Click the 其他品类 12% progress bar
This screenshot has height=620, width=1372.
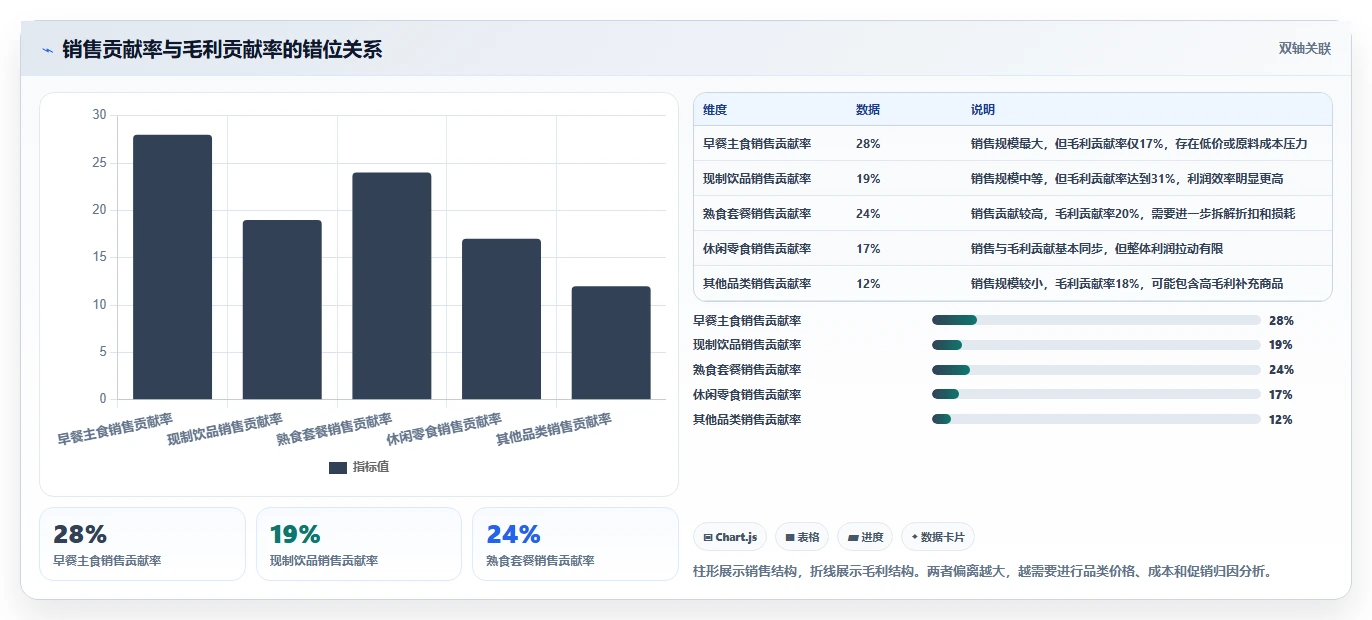point(1096,420)
